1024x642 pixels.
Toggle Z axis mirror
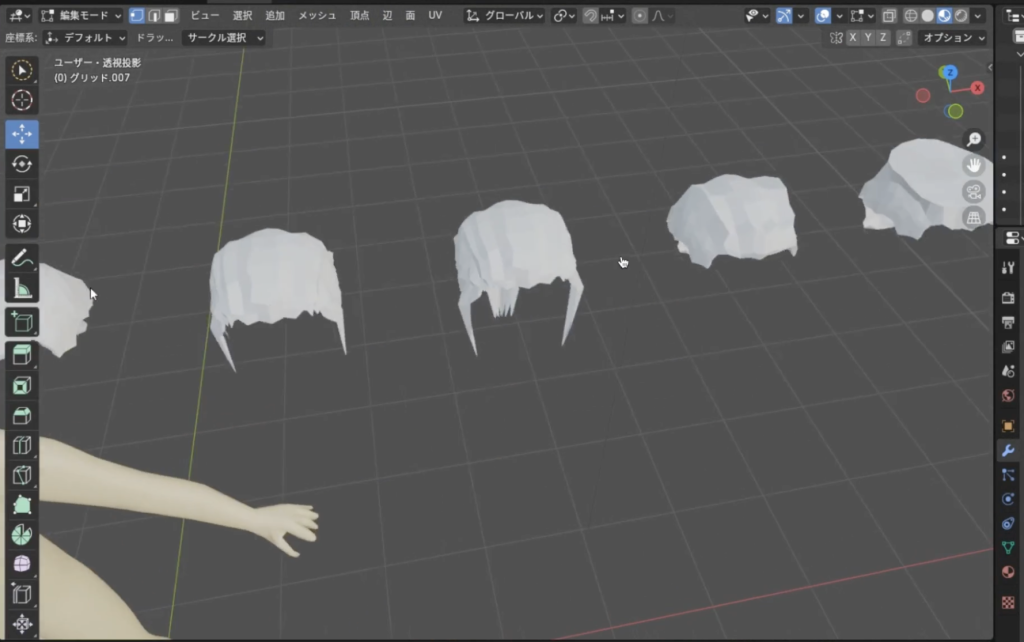point(883,38)
